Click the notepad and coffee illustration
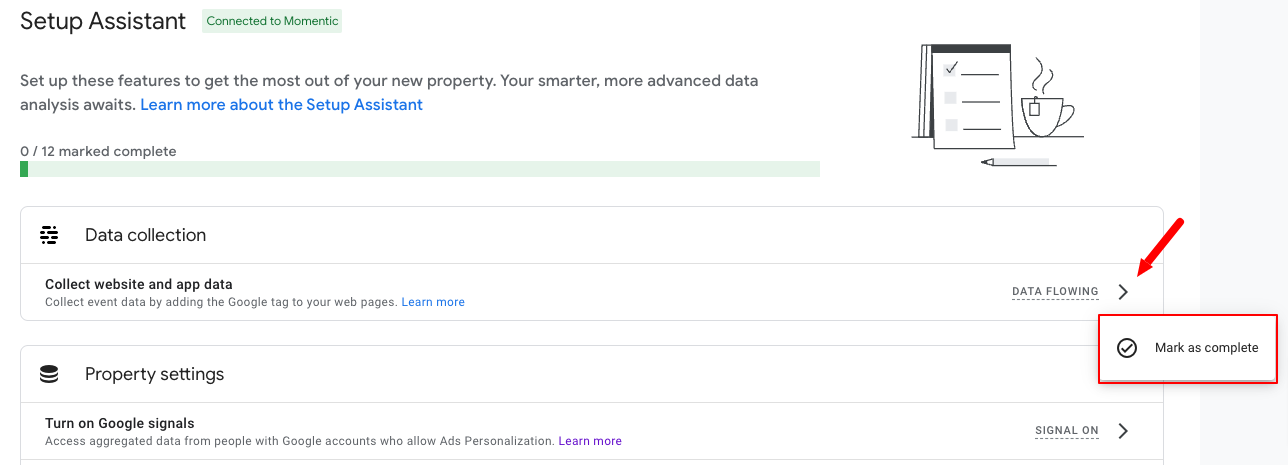The width and height of the screenshot is (1288, 465). (x=997, y=104)
